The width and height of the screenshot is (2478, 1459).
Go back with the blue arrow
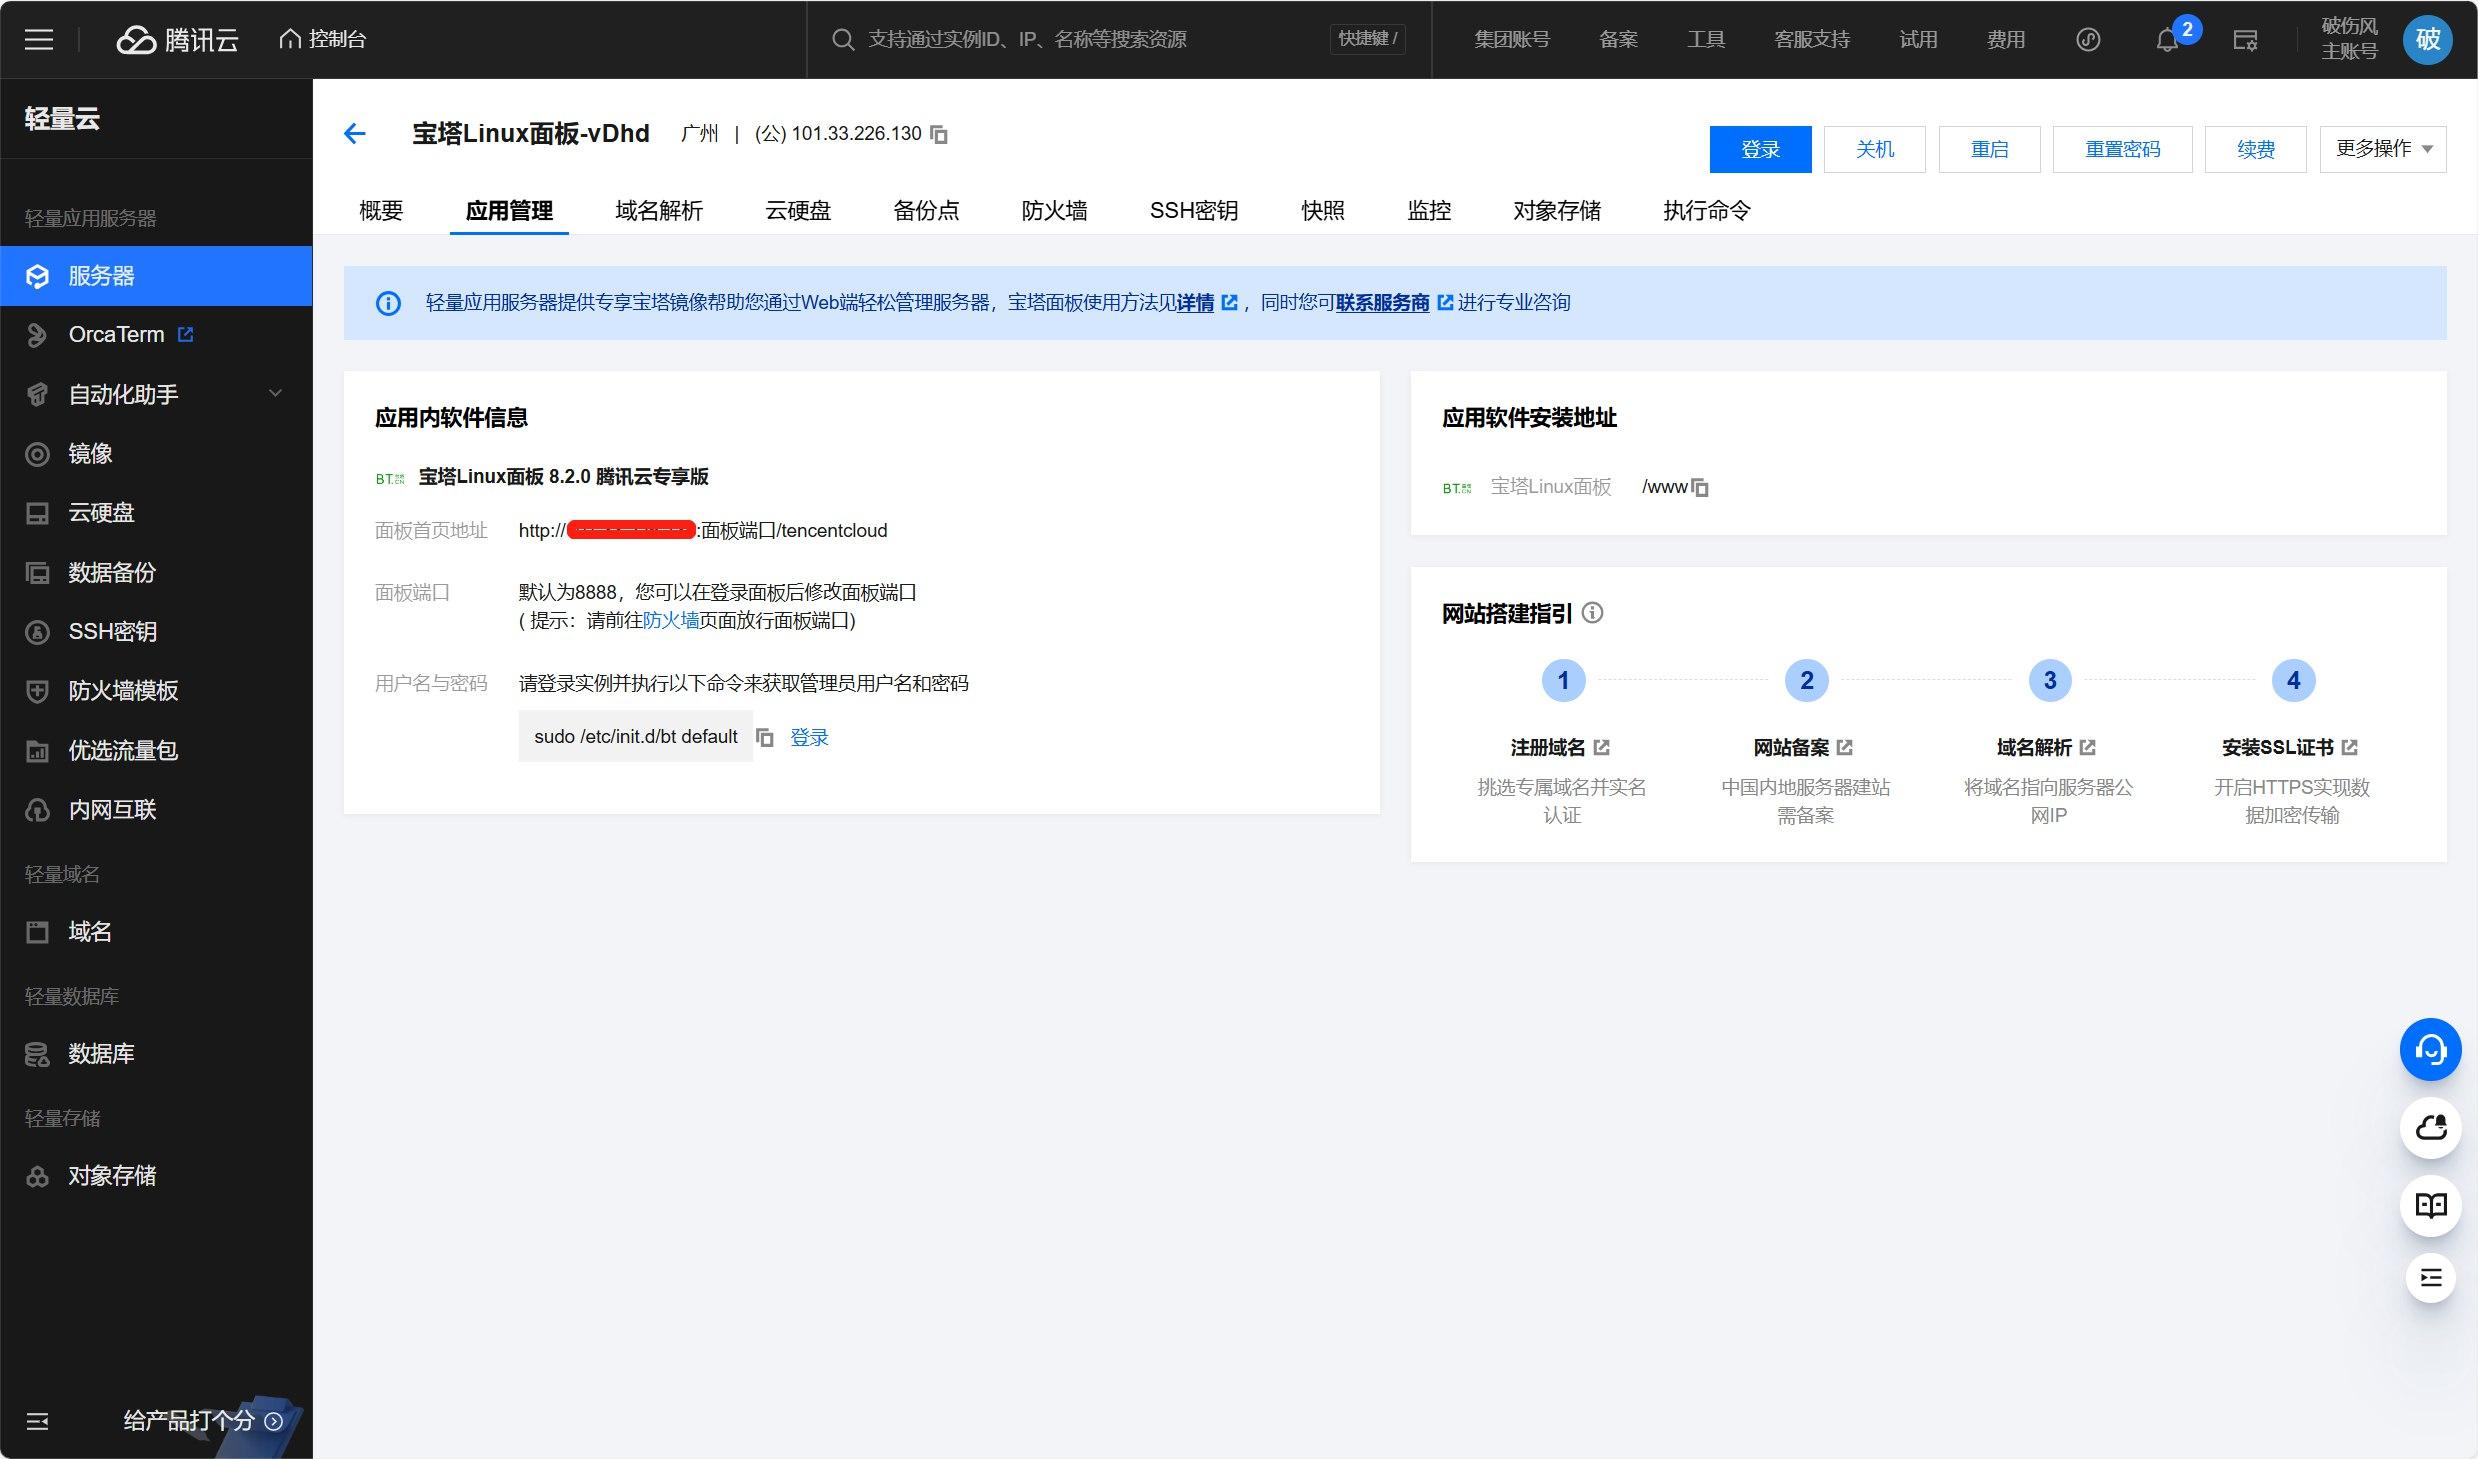(355, 133)
